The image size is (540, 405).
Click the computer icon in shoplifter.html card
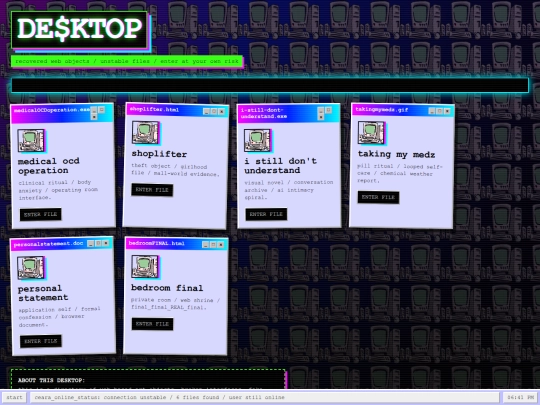pos(146,132)
